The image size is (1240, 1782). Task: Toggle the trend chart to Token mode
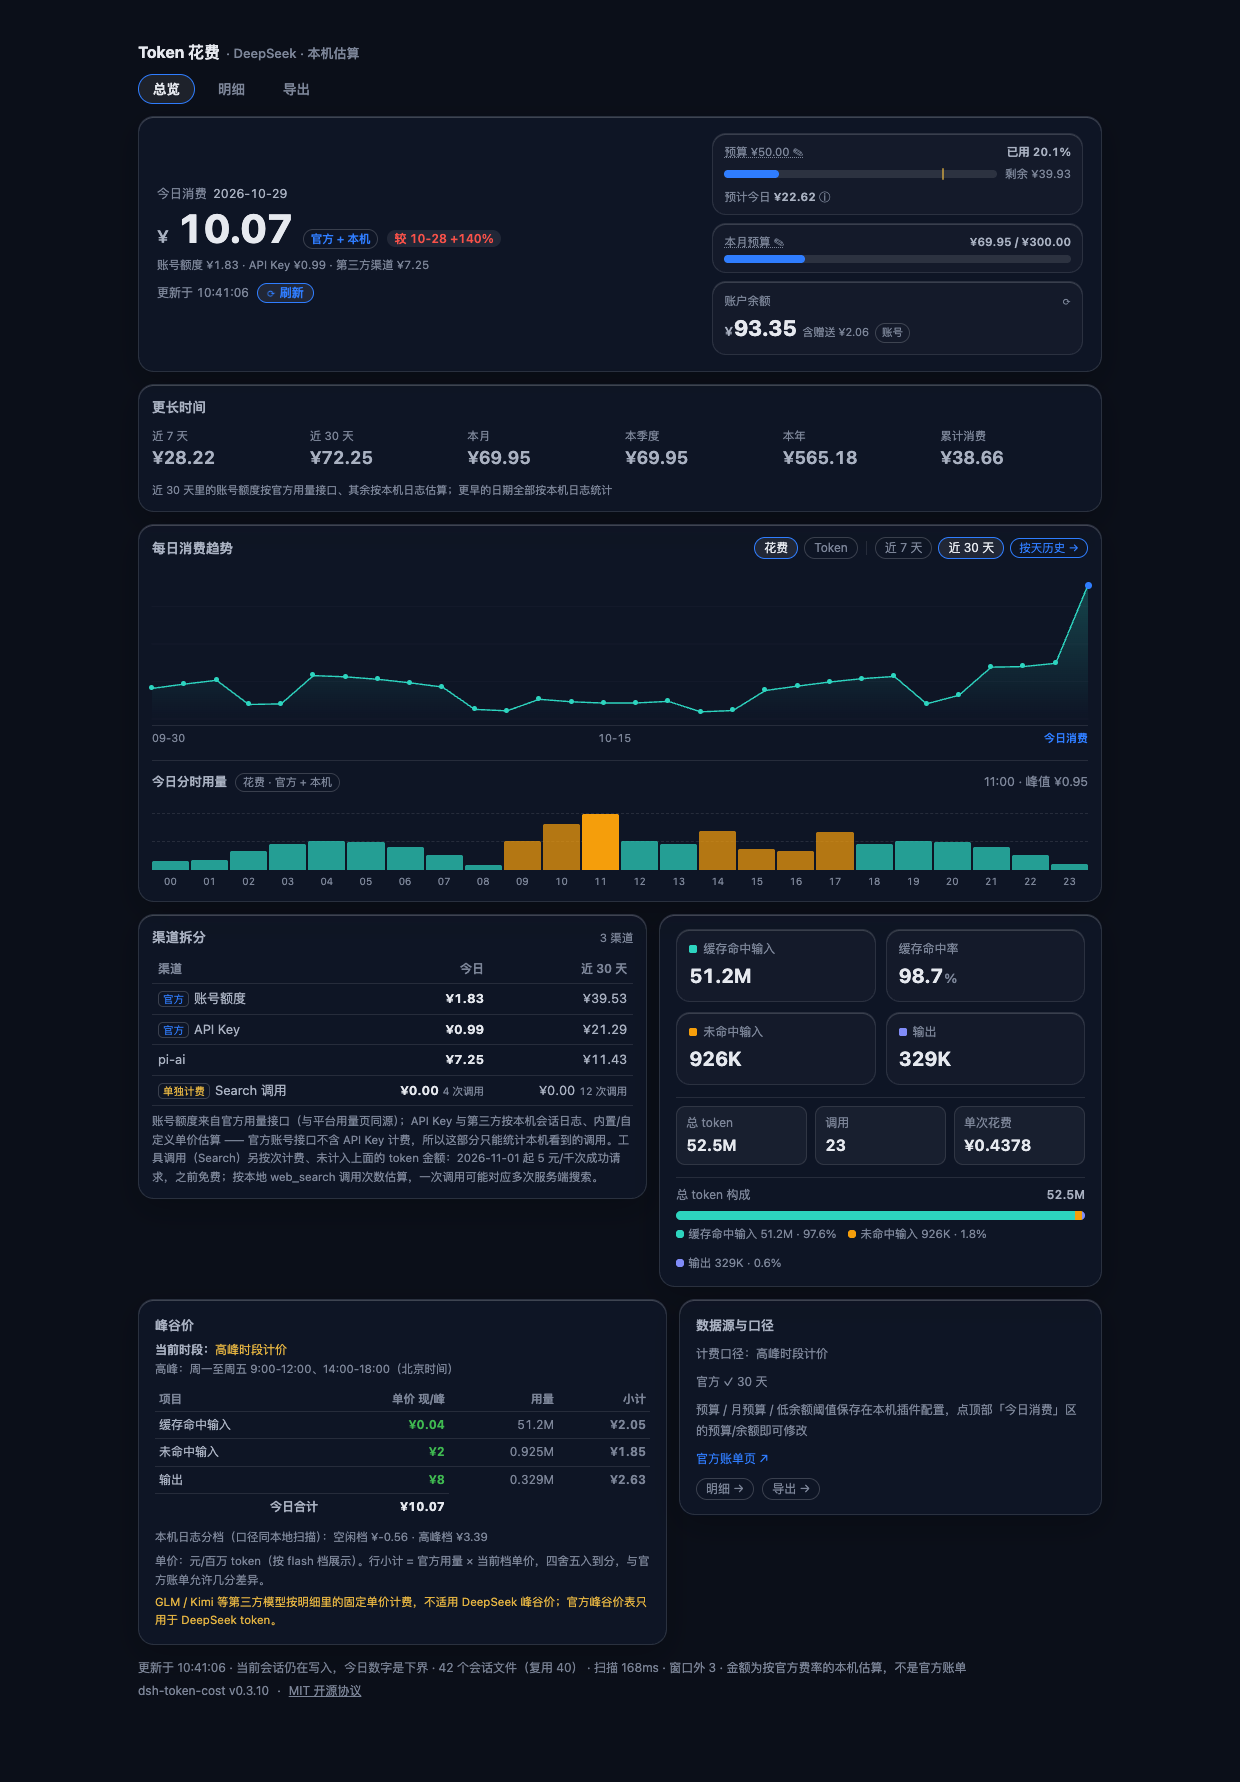coord(831,548)
